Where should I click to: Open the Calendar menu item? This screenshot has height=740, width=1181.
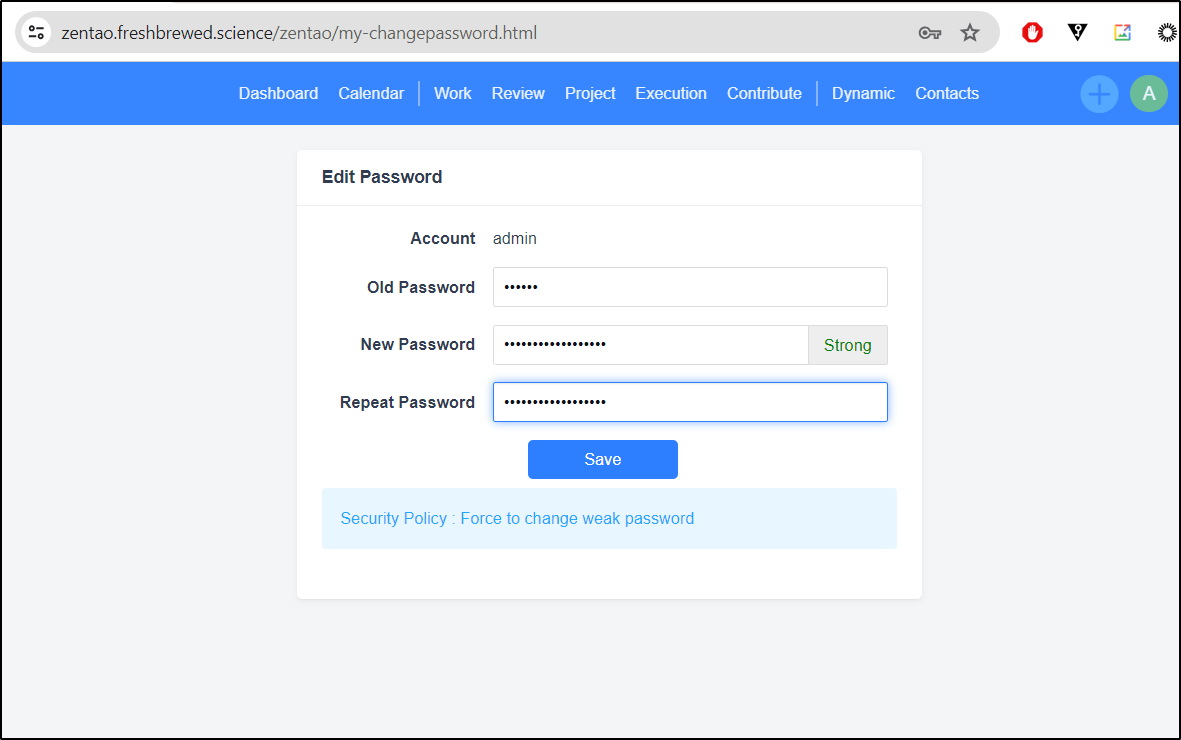tap(371, 93)
